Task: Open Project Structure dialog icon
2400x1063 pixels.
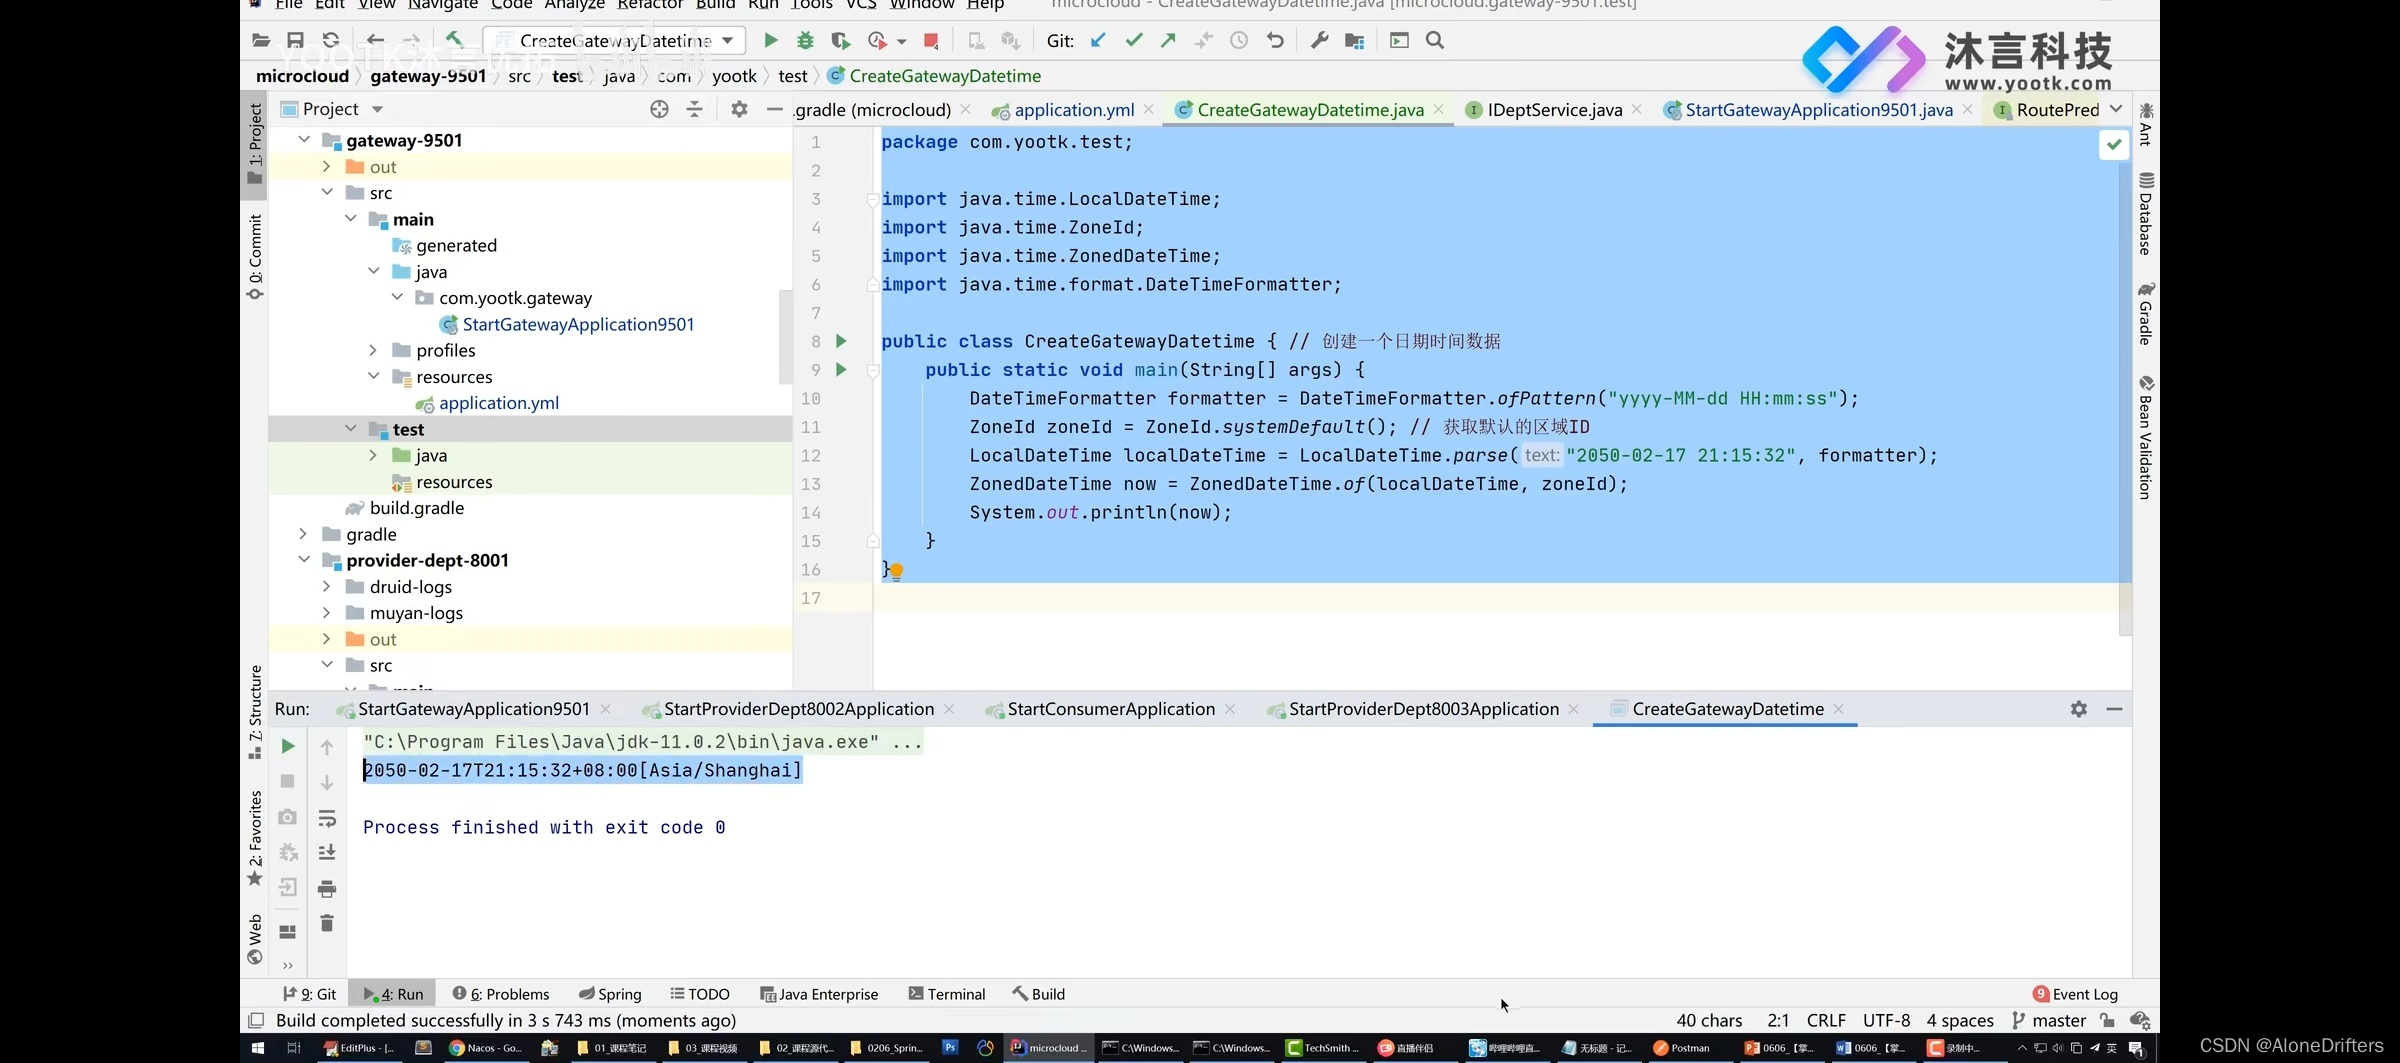Action: pyautogui.click(x=1355, y=41)
